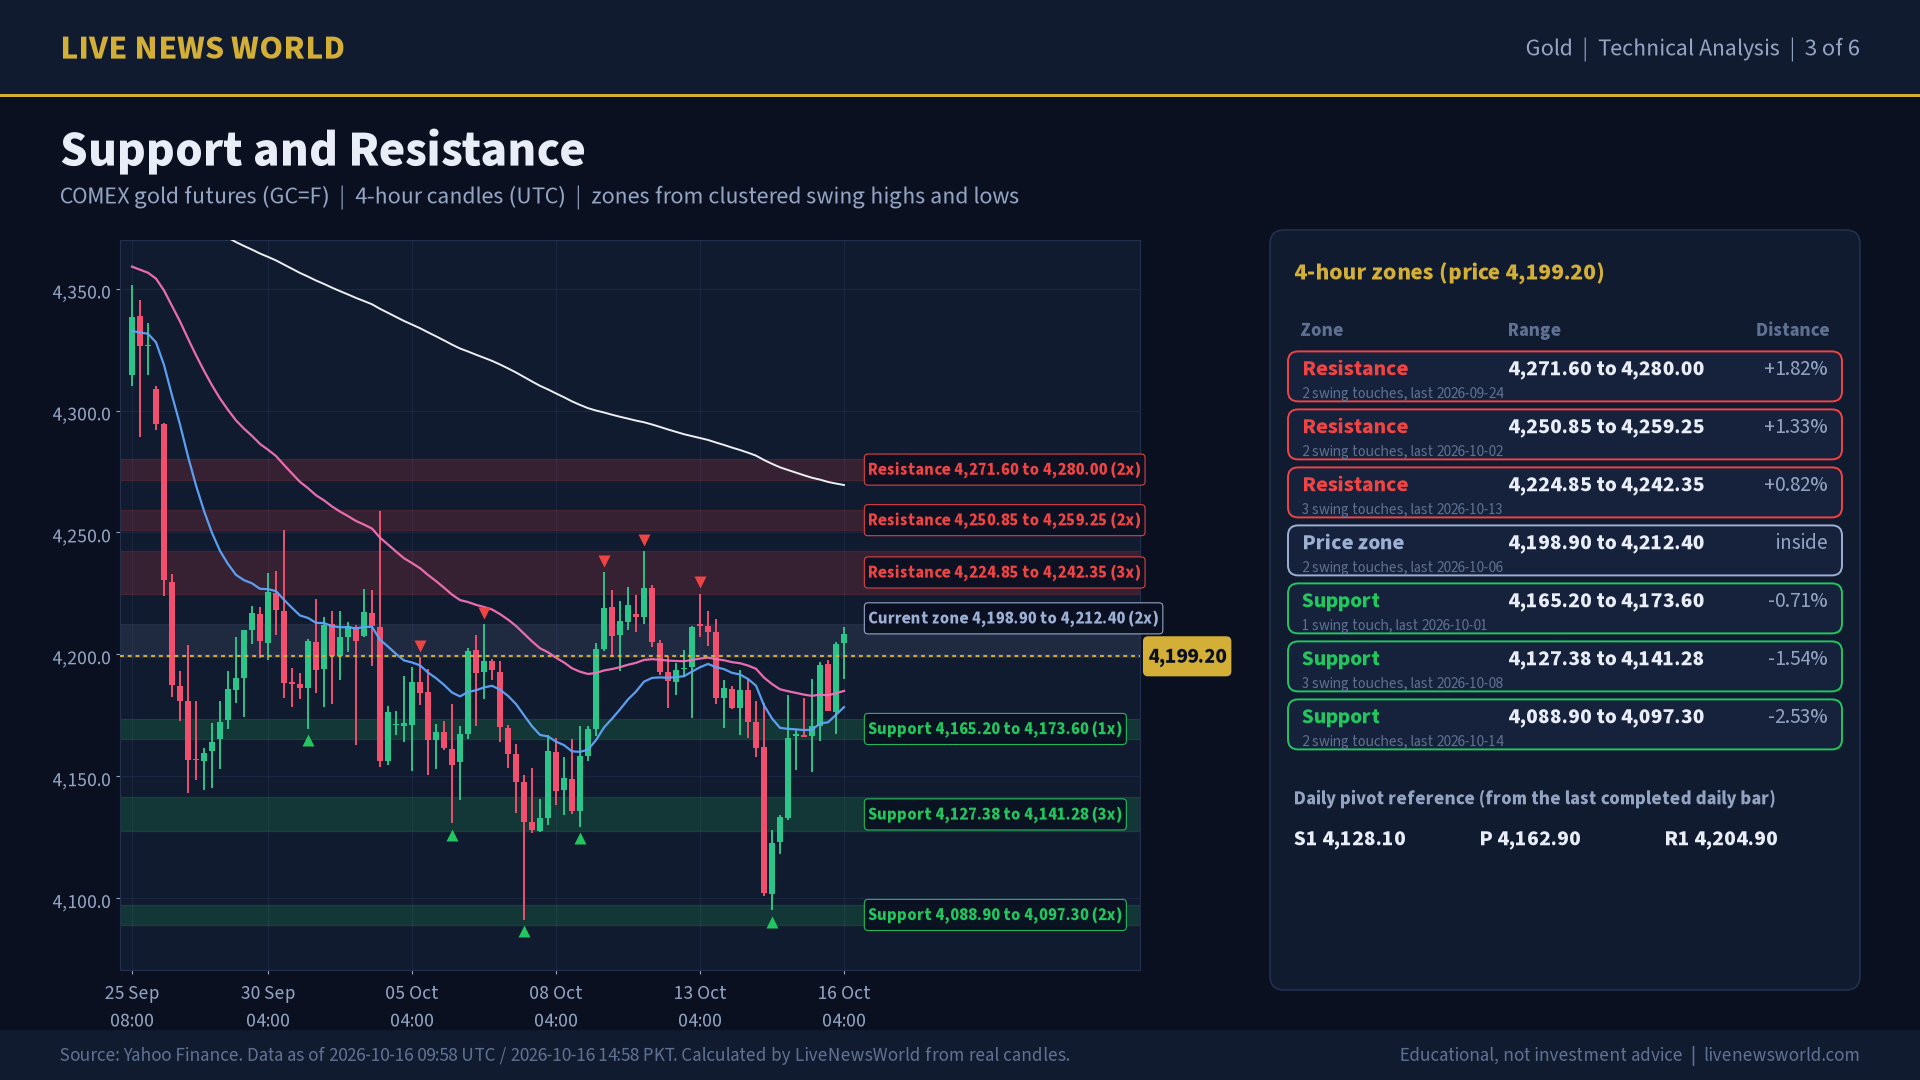
Task: Click the '4-hour zones (price 4,199.20)' panel title
Action: 1449,272
